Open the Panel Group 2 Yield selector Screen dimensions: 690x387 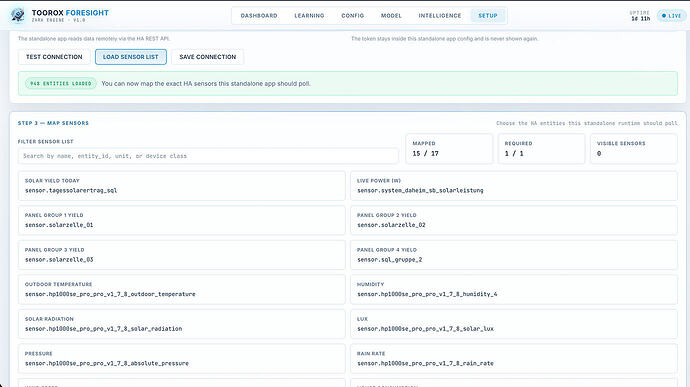(514, 220)
